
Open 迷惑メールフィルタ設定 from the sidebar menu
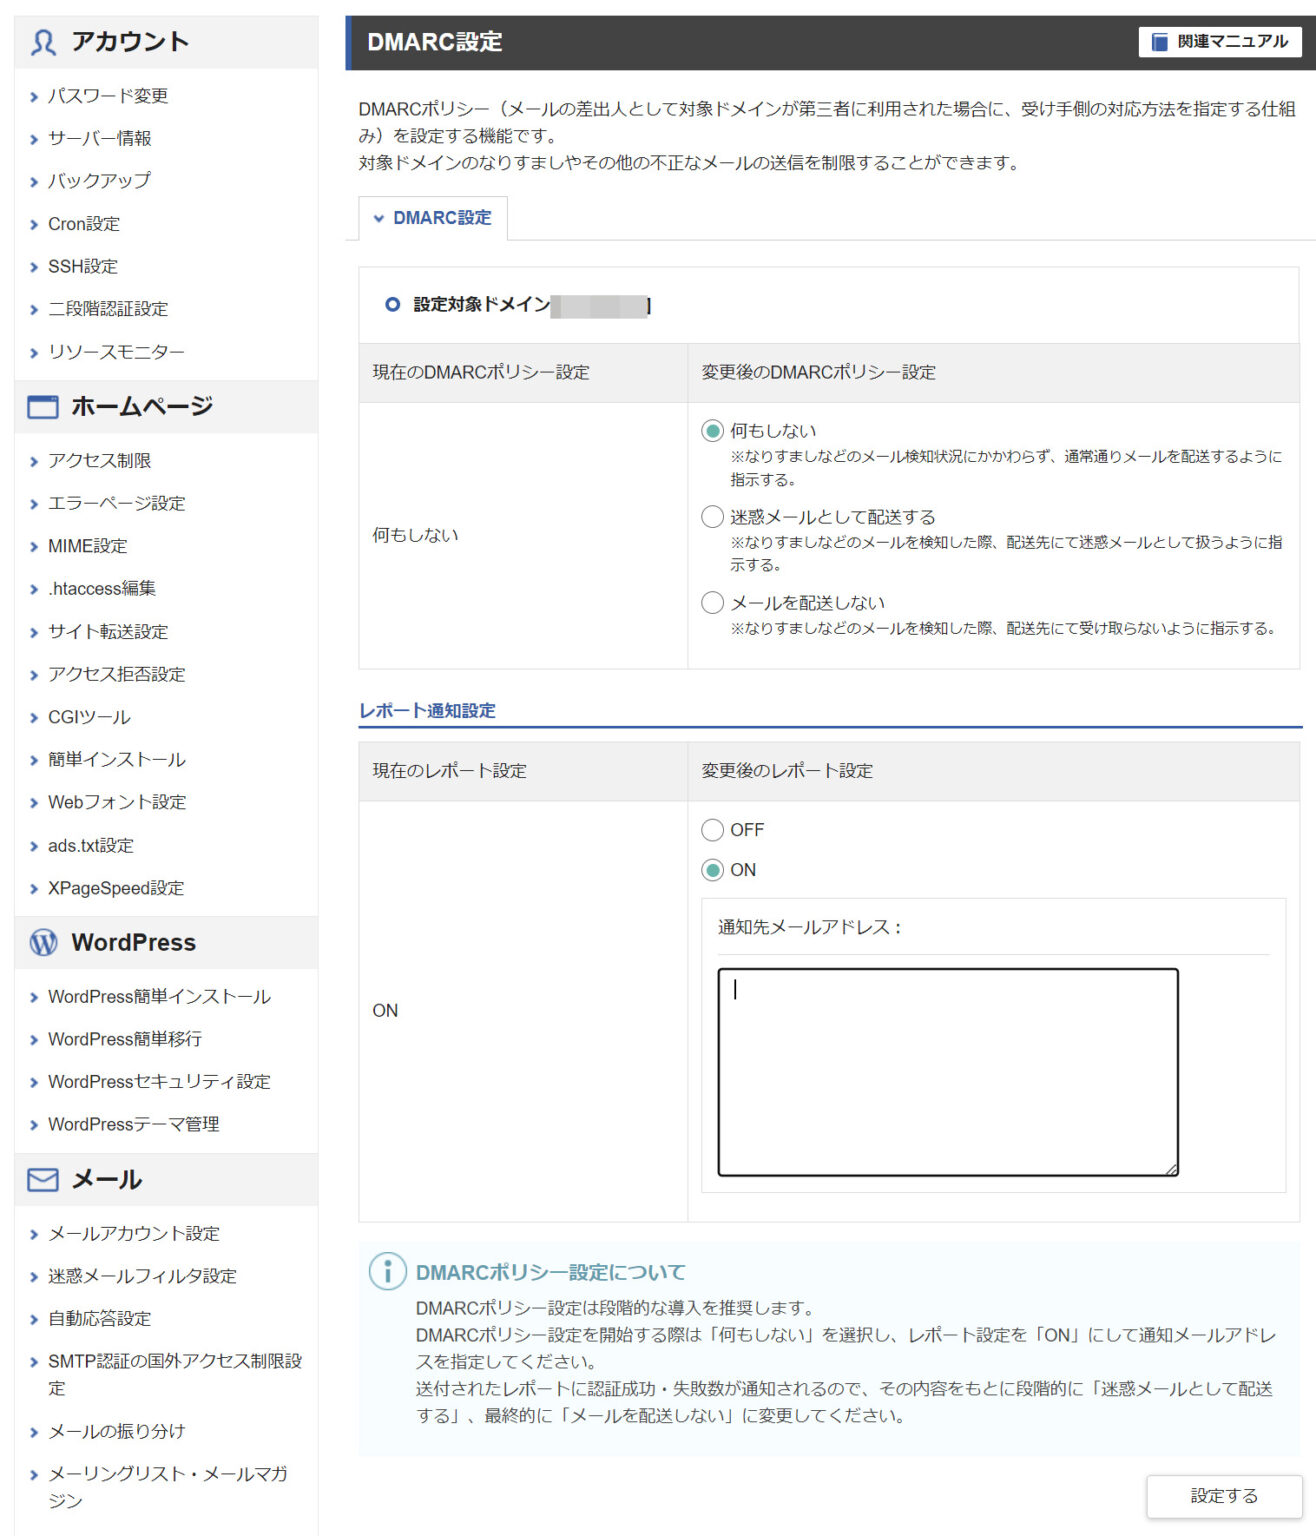point(139,1276)
